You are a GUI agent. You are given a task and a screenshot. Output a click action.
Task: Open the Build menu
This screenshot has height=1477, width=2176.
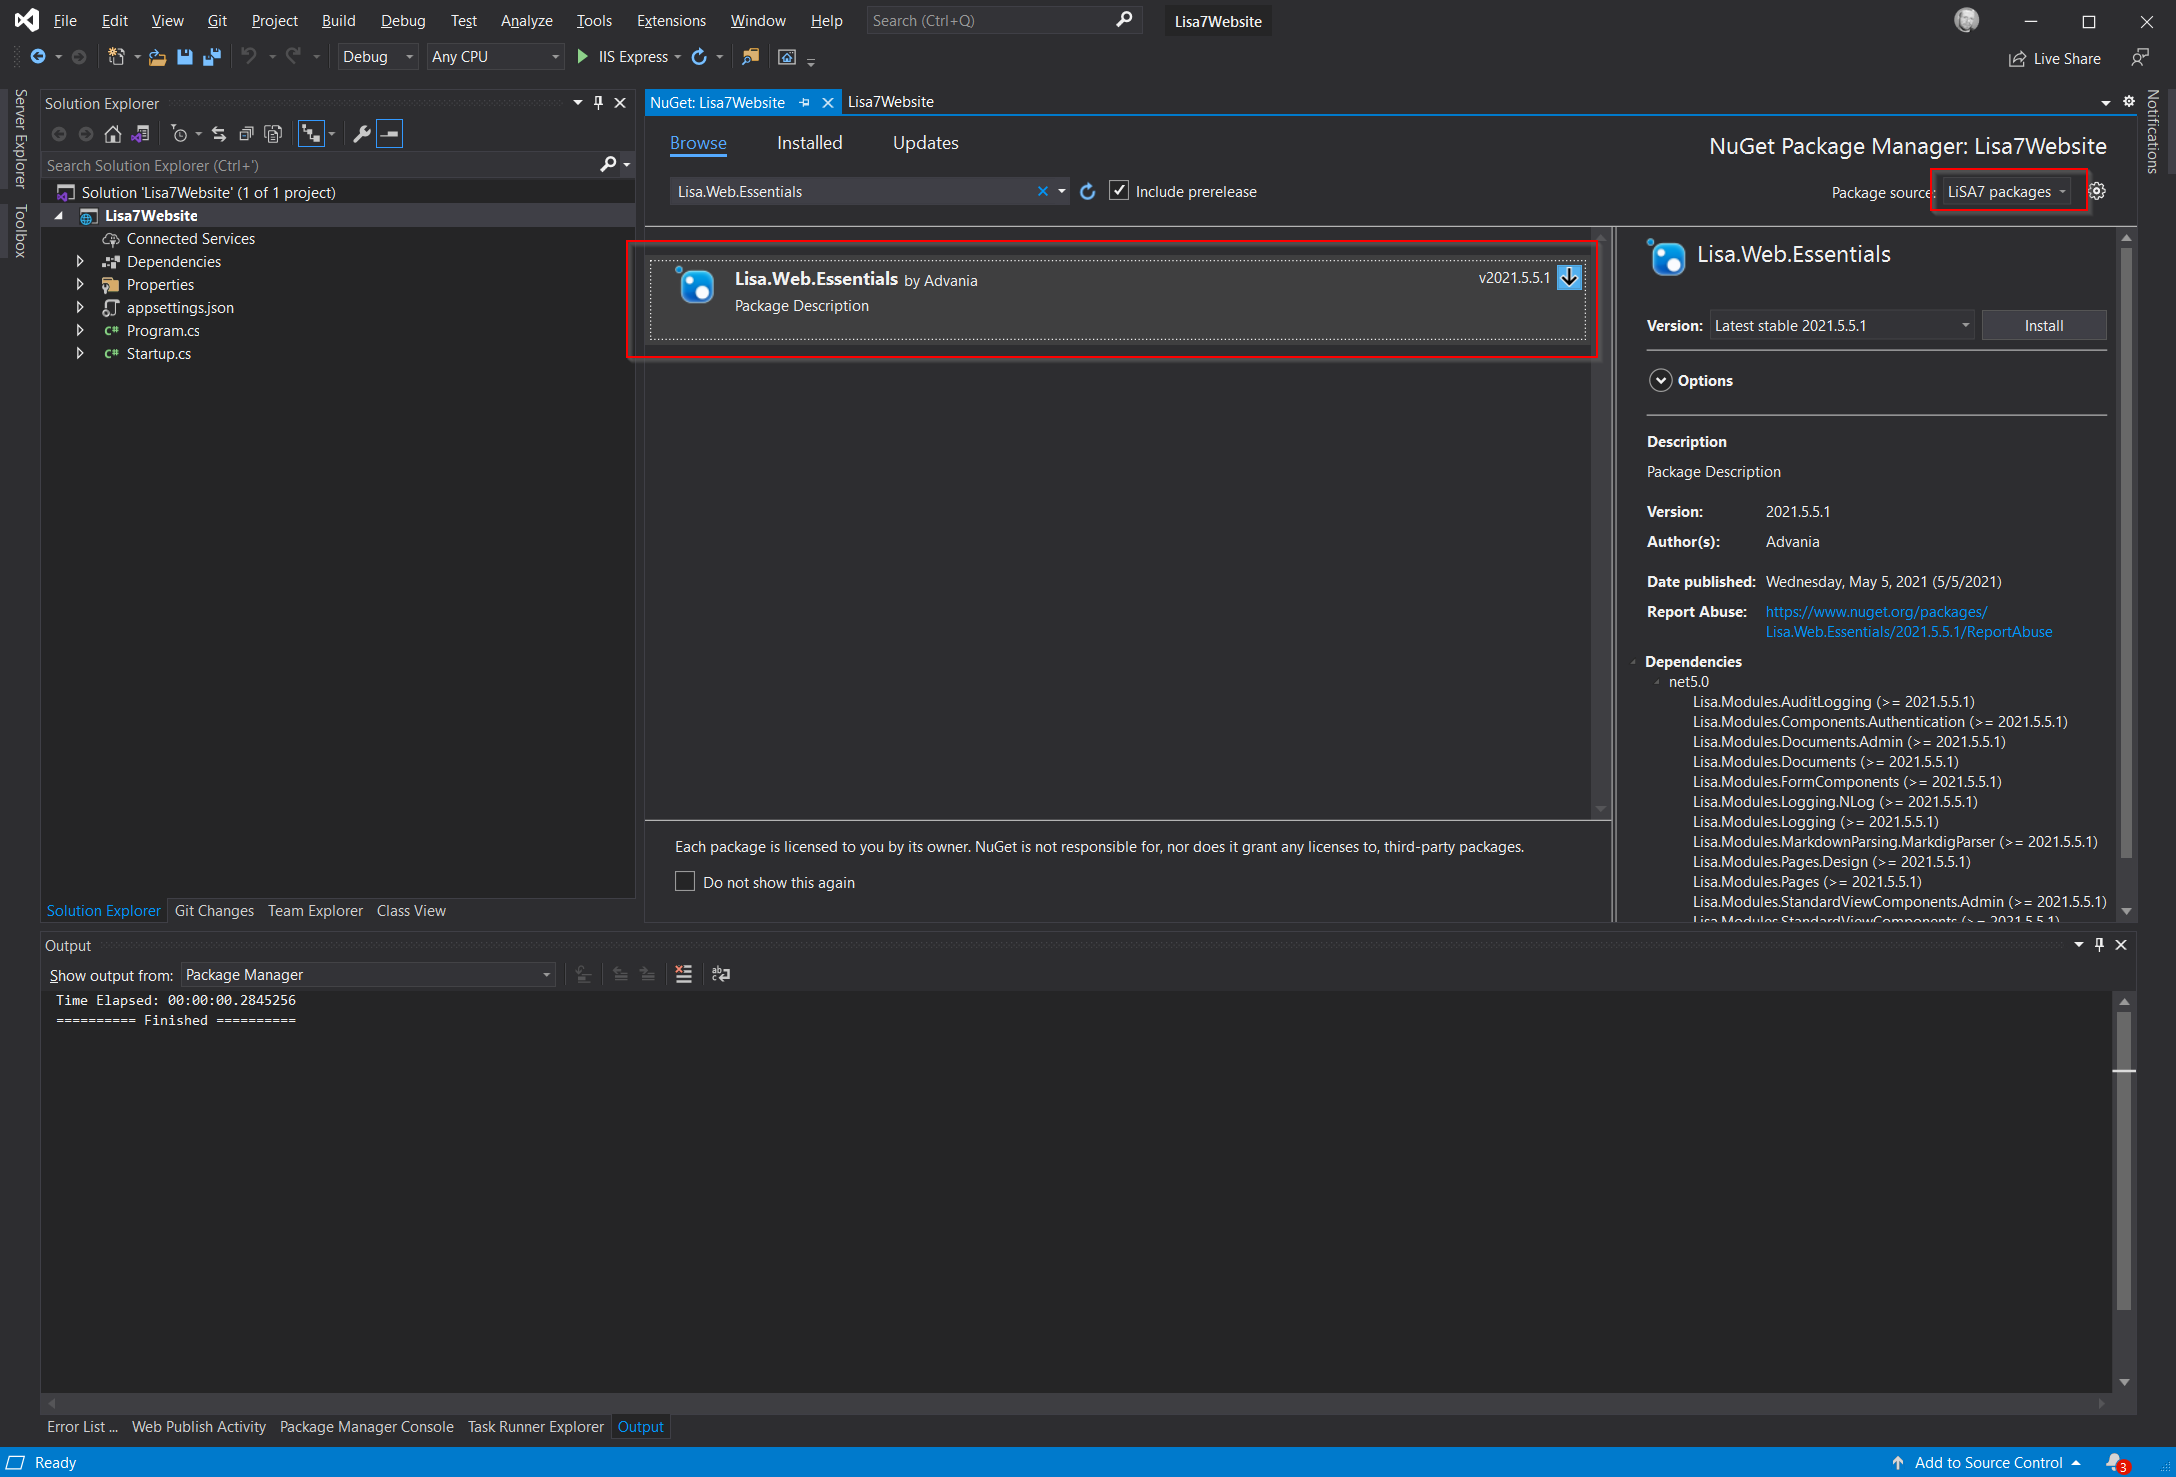pos(338,21)
